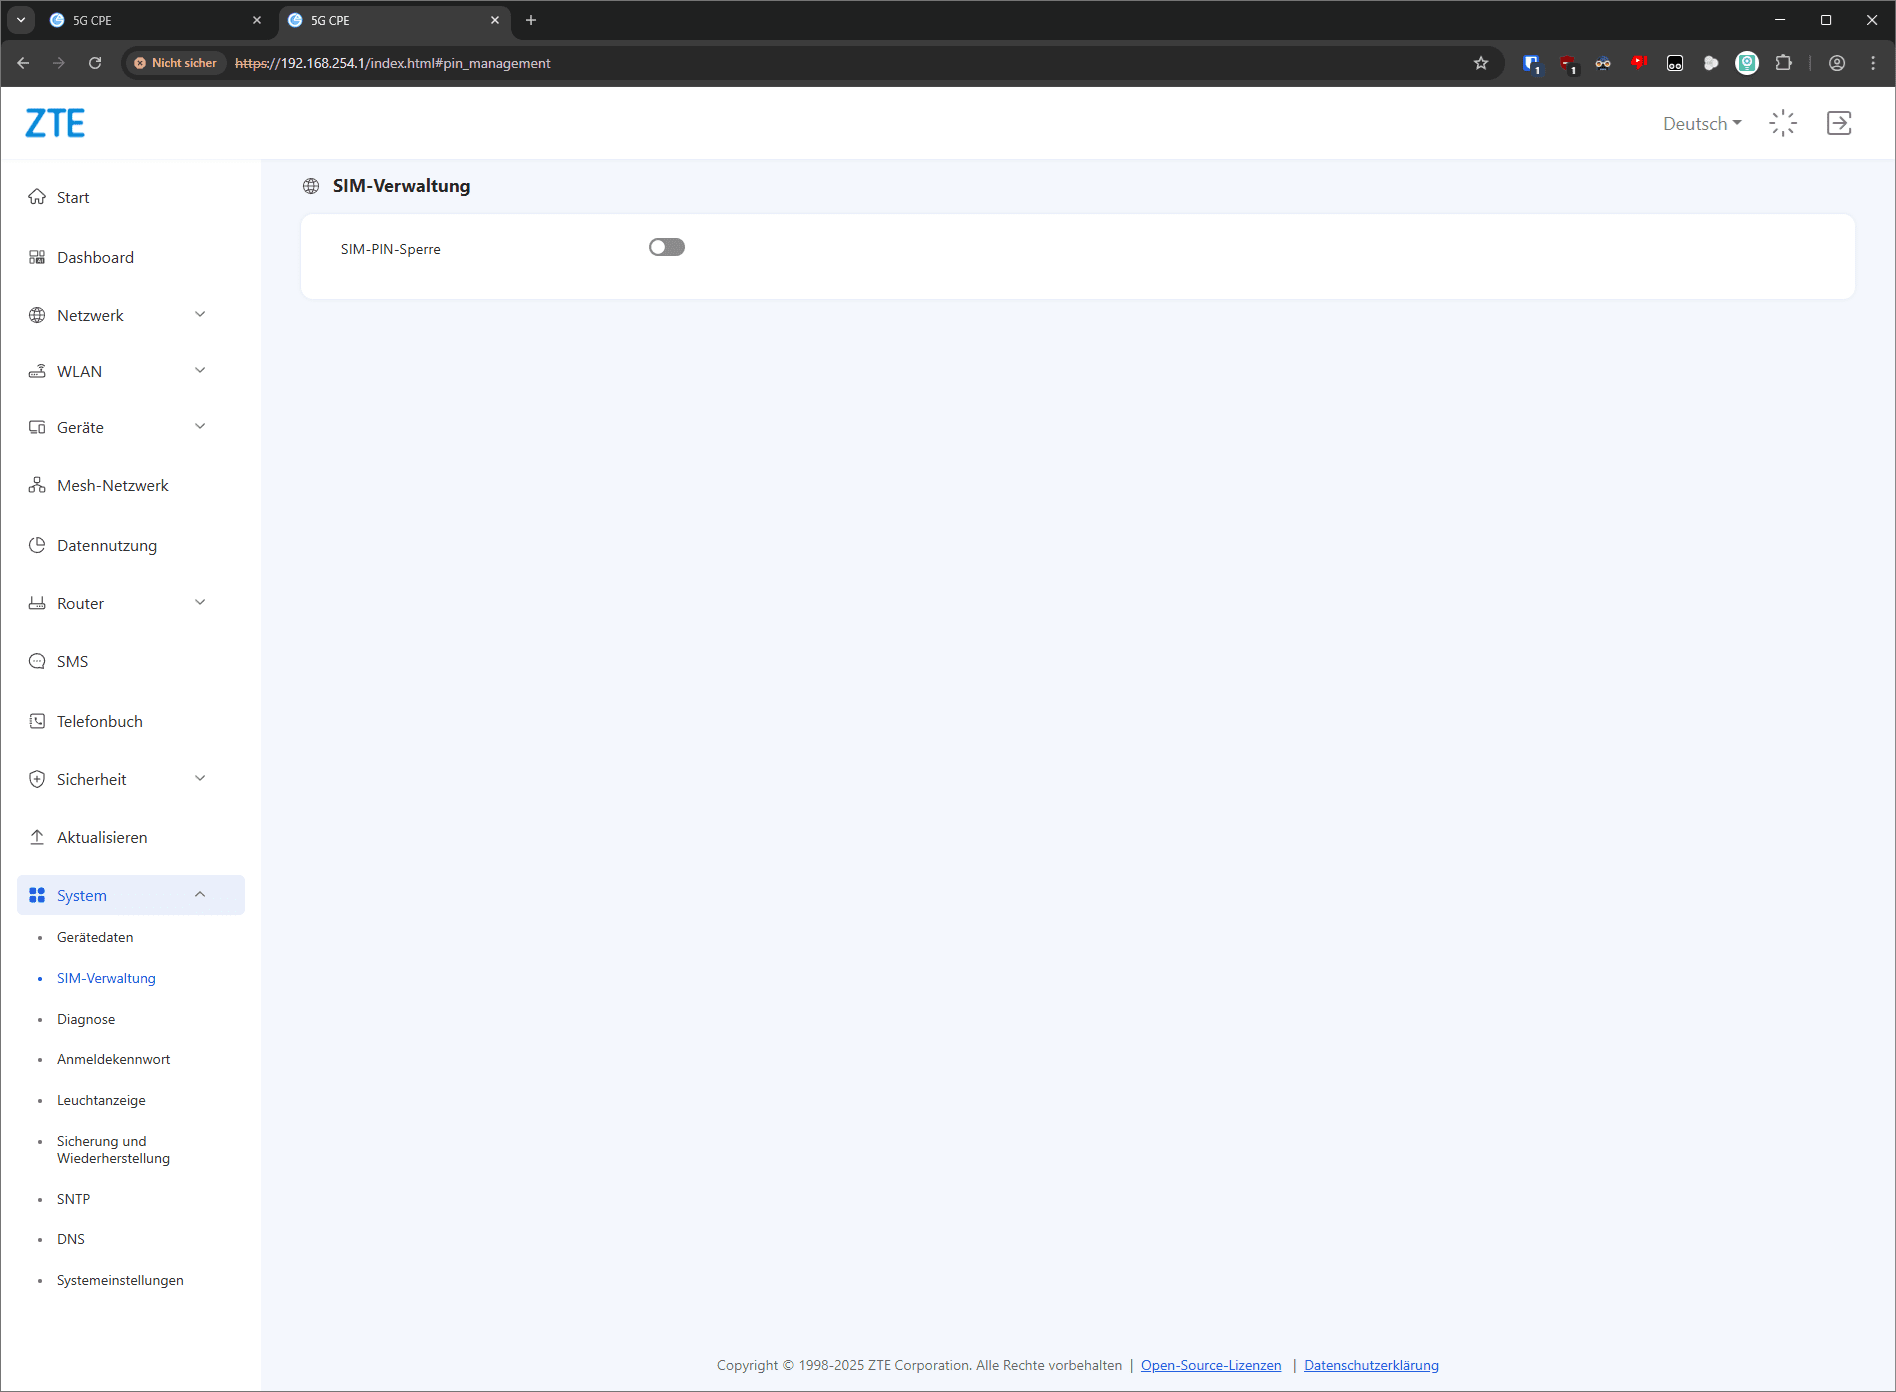Select Diagnose in the System submenu

click(x=86, y=1019)
